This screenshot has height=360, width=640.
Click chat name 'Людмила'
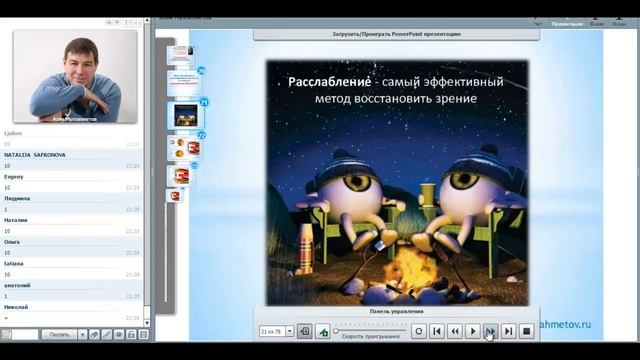[x=17, y=198]
